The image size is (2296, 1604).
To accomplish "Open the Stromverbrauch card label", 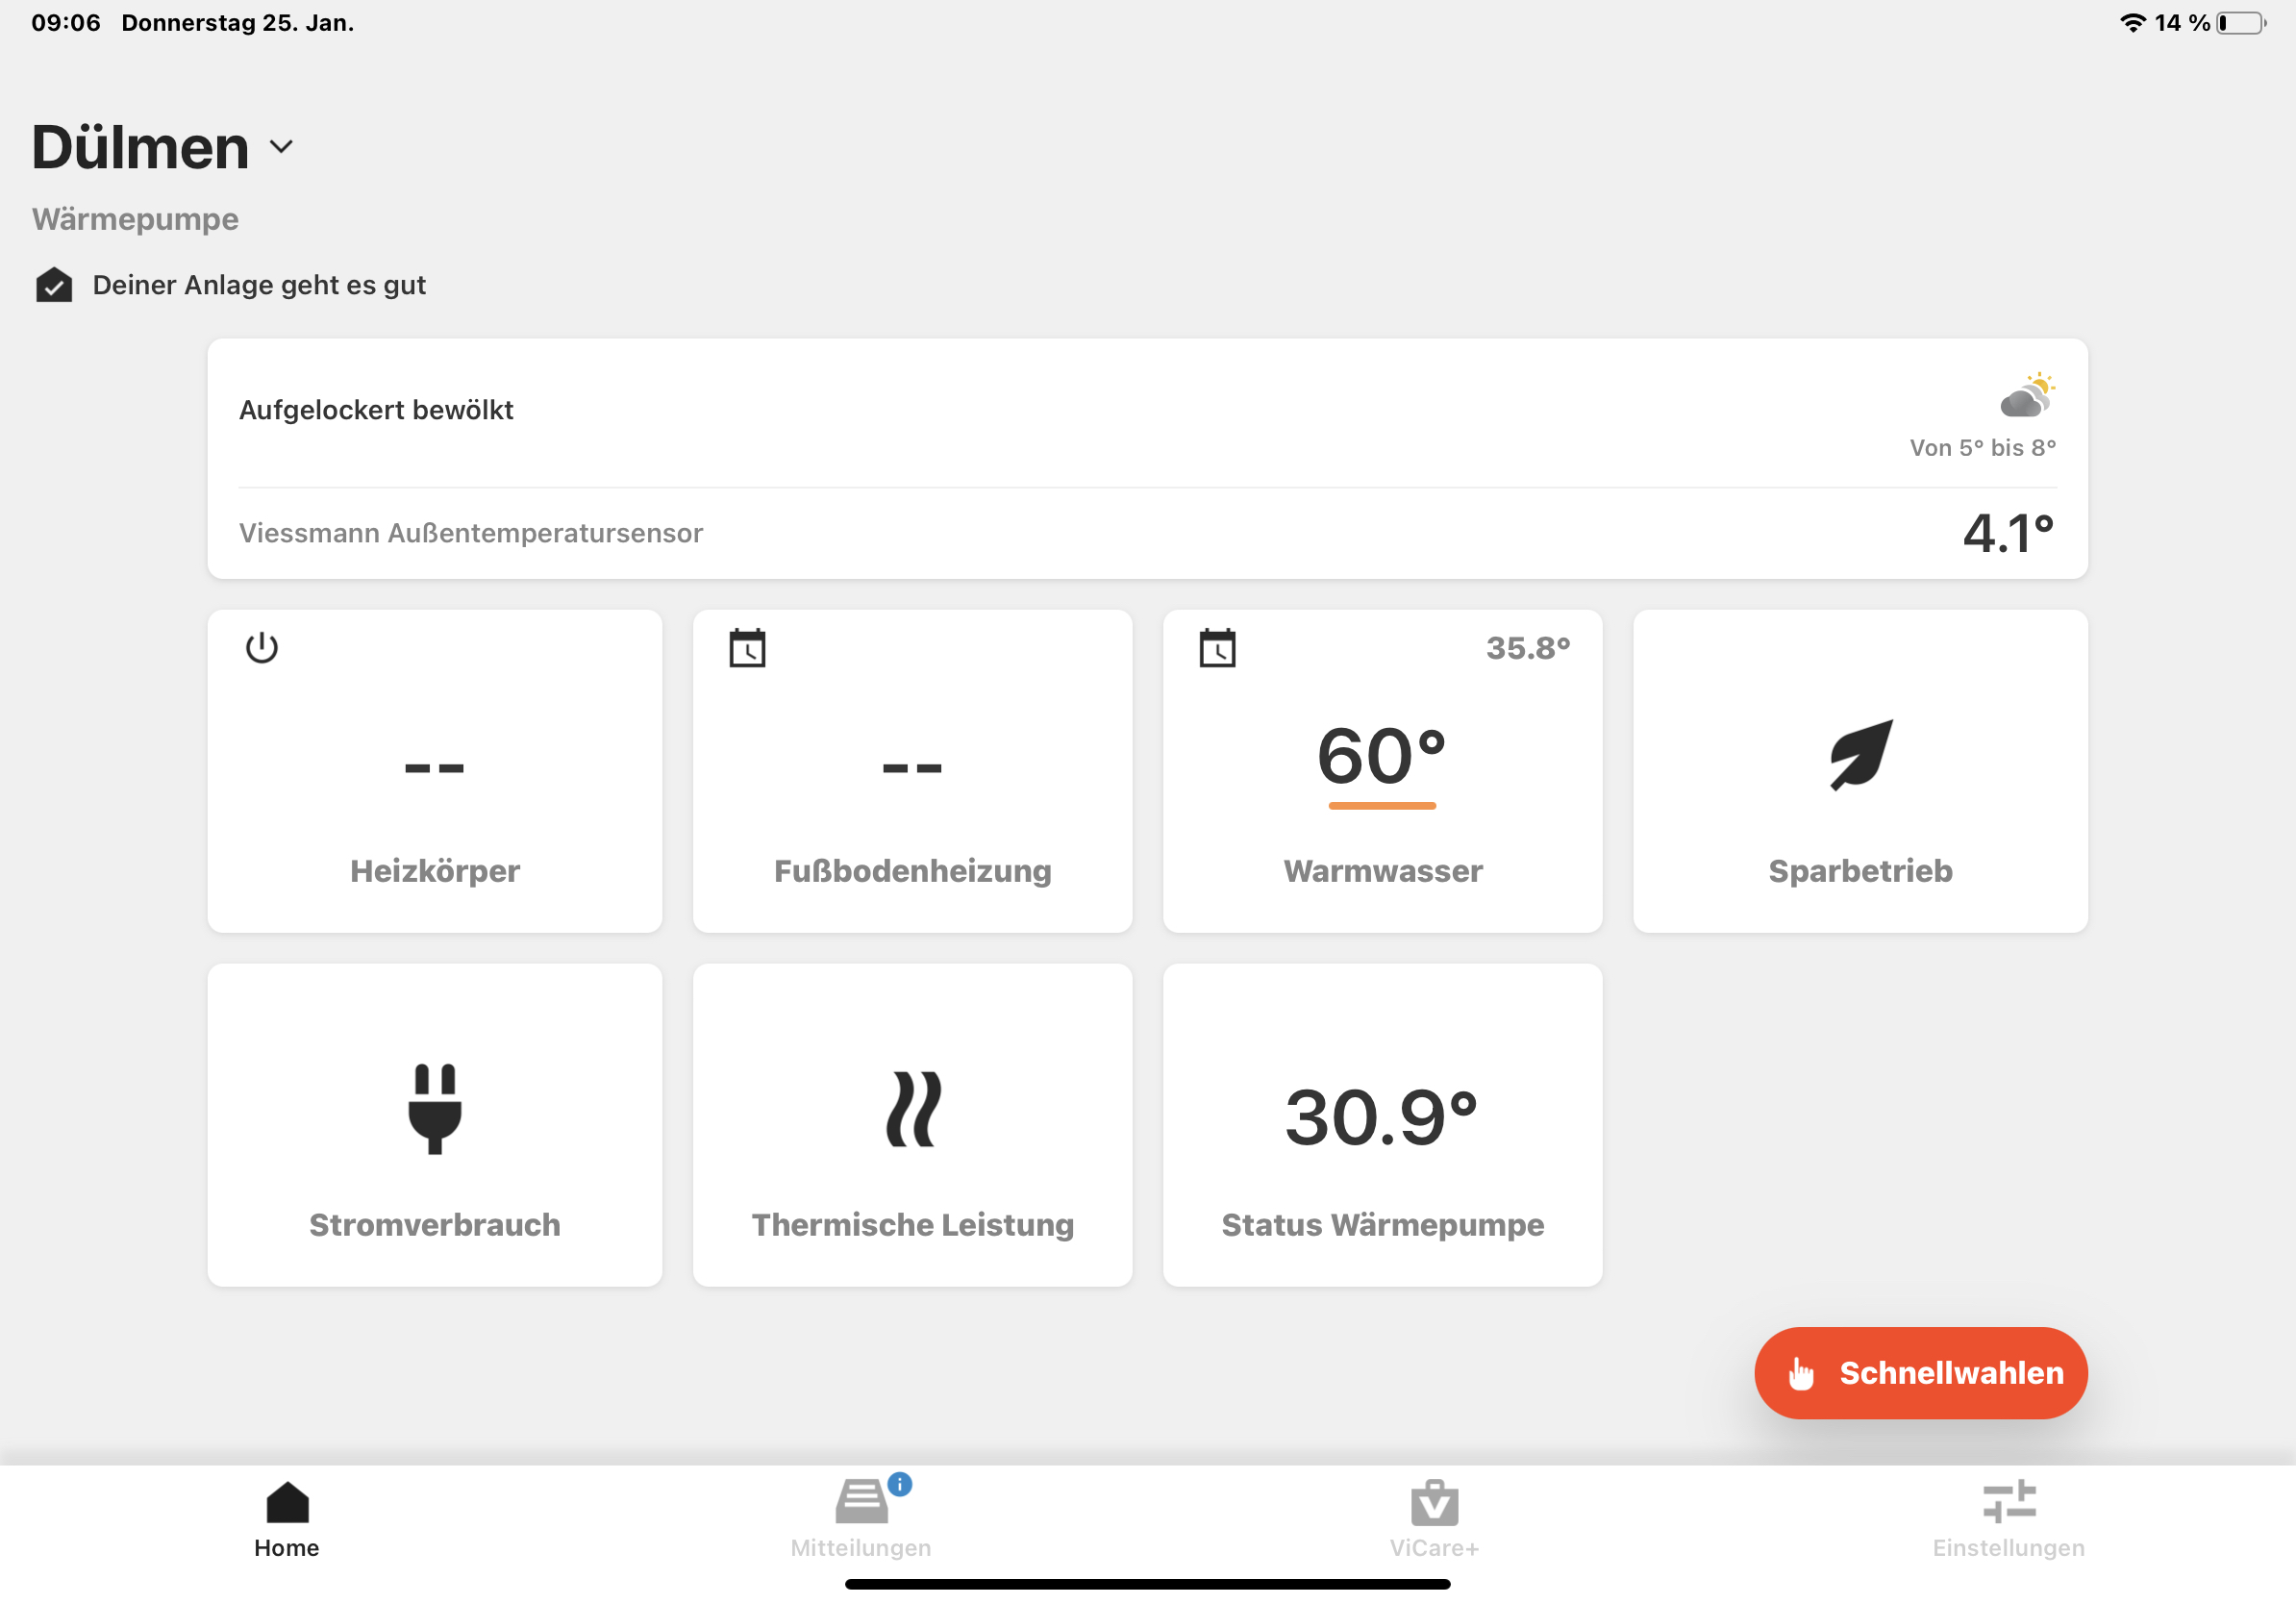I will (x=435, y=1225).
